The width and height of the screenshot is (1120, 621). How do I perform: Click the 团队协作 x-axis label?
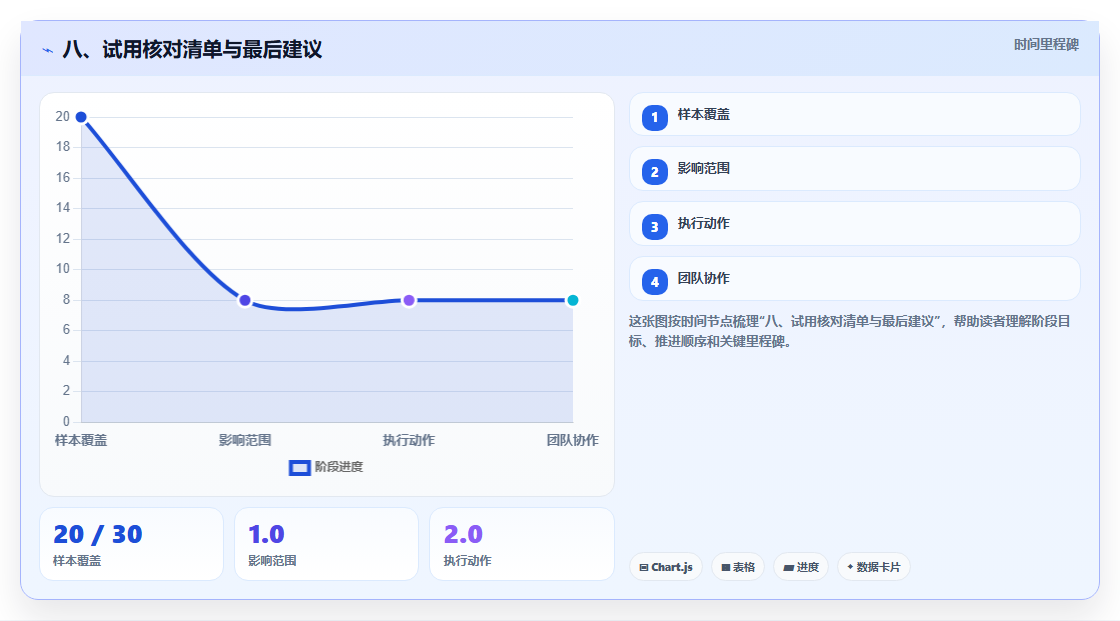click(572, 440)
